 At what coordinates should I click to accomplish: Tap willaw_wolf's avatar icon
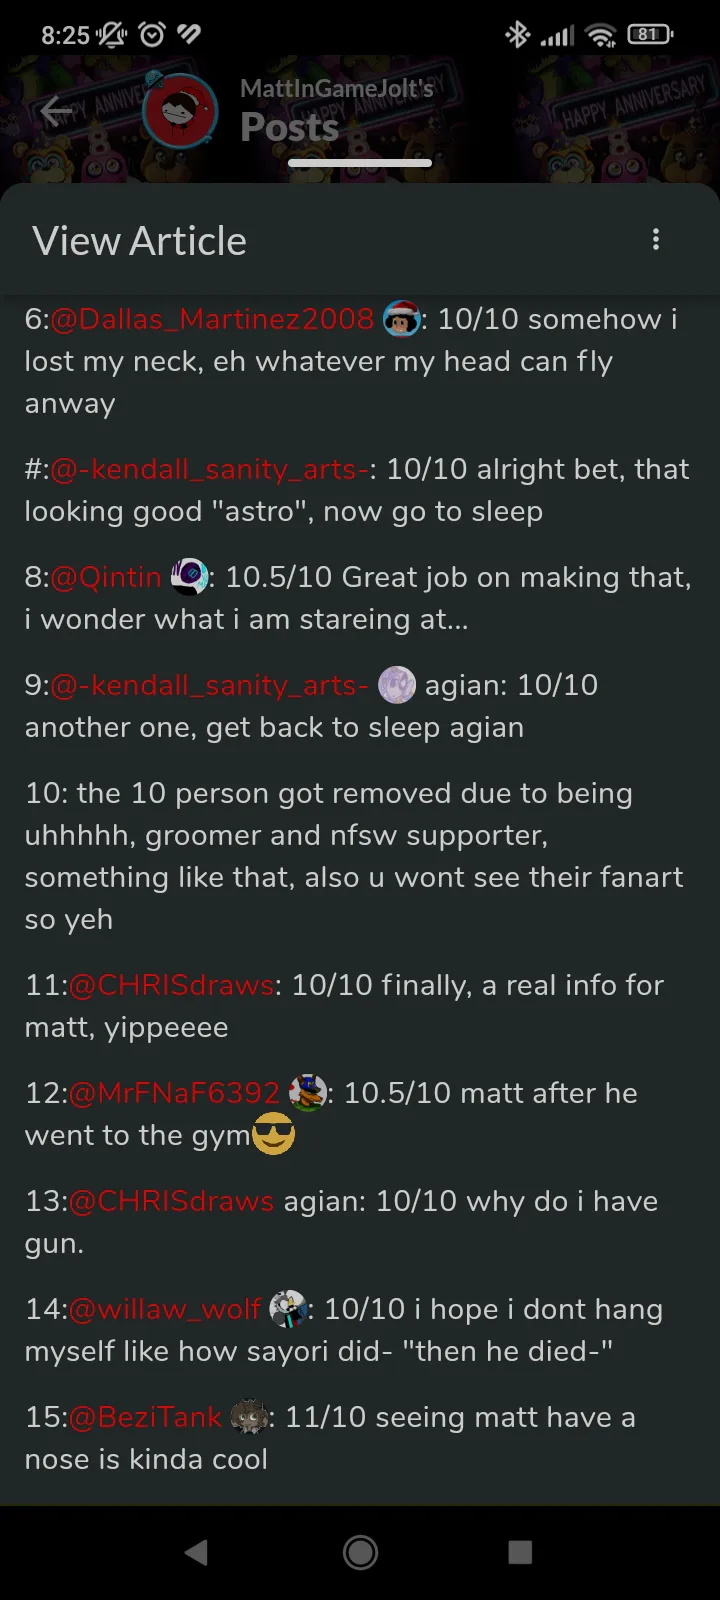point(288,1309)
